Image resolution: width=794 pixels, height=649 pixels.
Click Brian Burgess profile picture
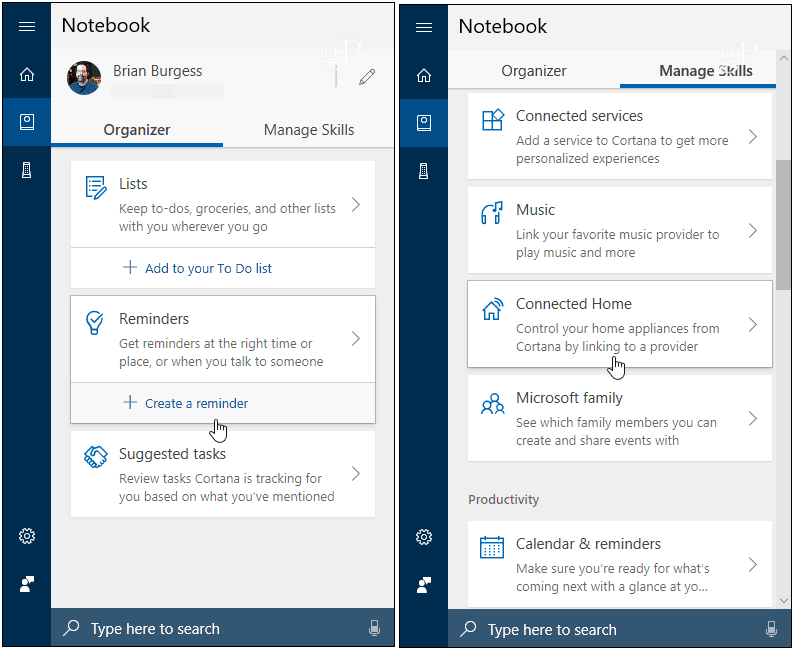(84, 78)
